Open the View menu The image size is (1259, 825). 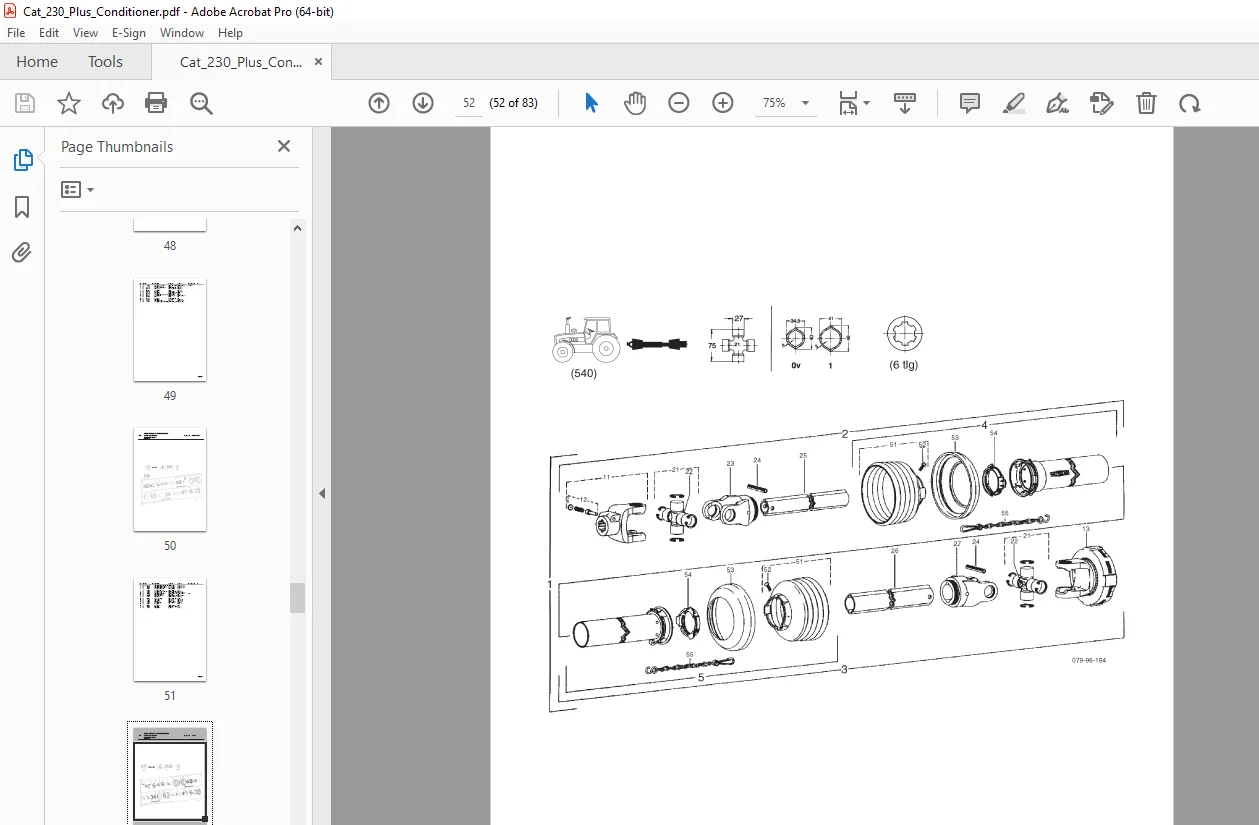[x=86, y=33]
